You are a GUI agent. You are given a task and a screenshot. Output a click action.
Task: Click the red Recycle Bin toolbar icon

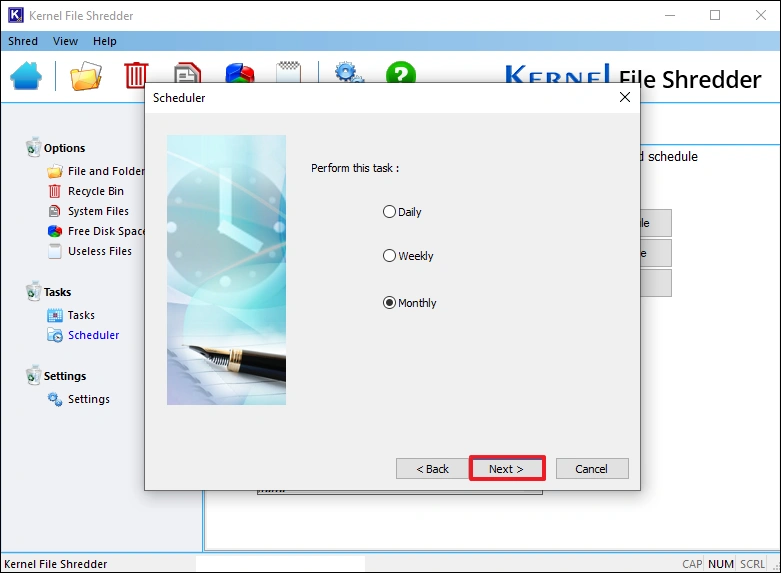(136, 75)
